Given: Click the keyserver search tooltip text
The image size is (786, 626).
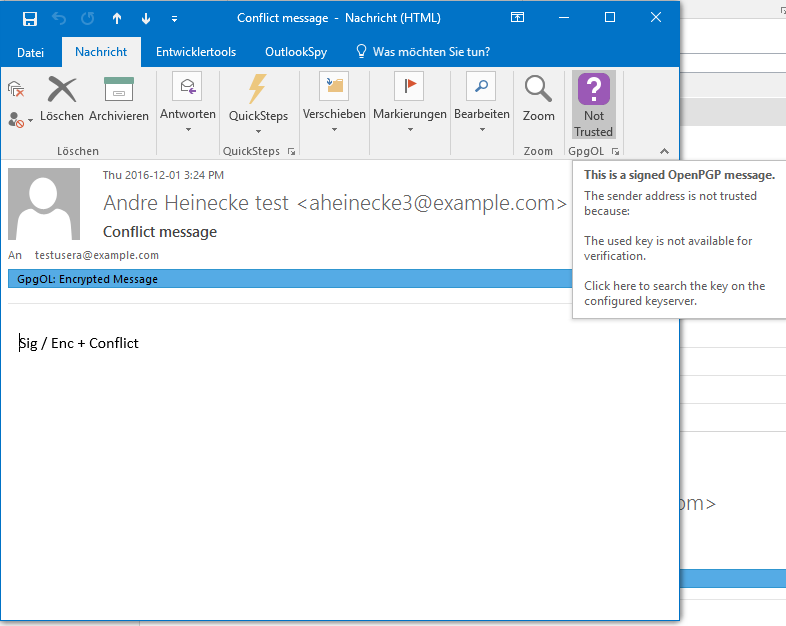Looking at the screenshot, I should [674, 293].
